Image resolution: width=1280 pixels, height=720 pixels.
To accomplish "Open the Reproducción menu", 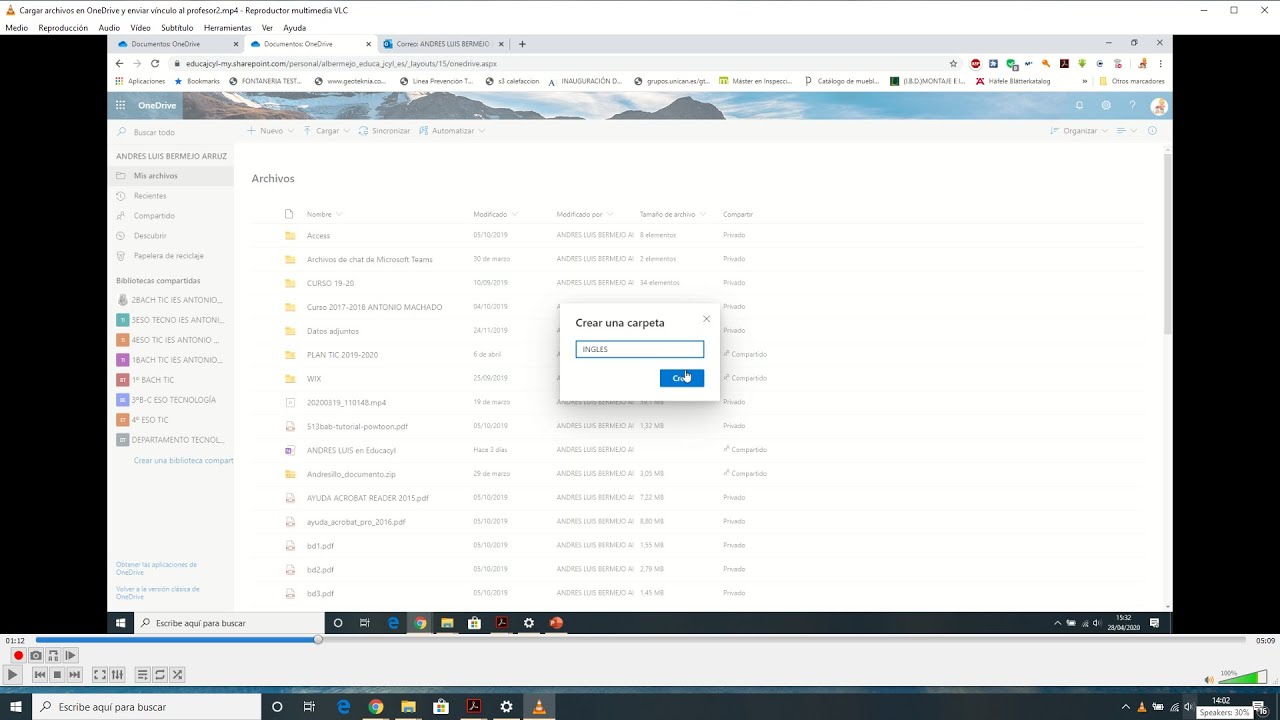I will (63, 28).
